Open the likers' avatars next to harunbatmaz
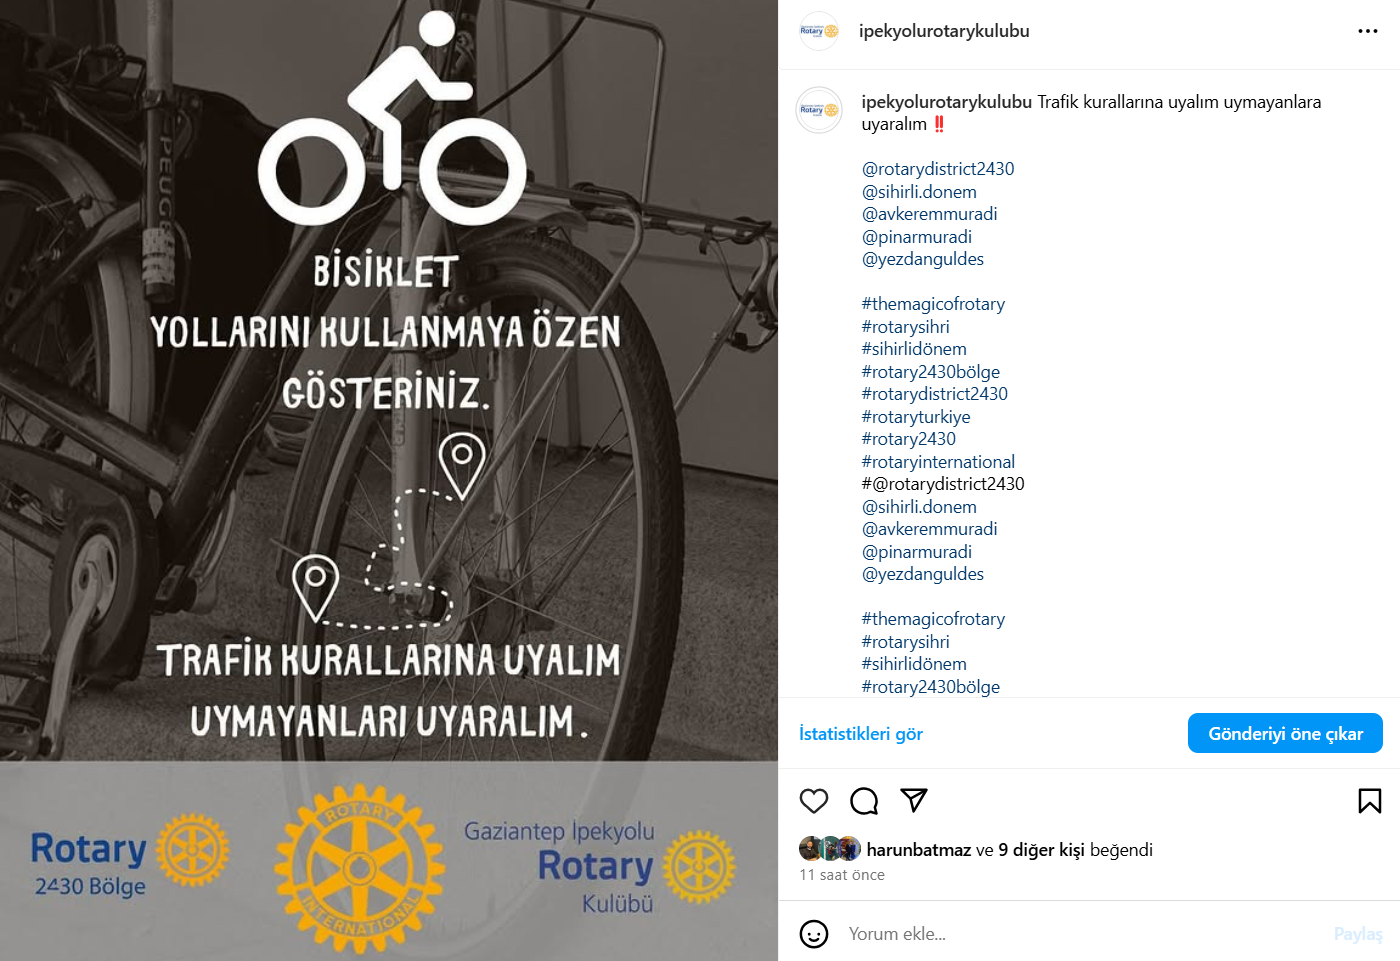Viewport: 1400px width, 961px height. (830, 849)
